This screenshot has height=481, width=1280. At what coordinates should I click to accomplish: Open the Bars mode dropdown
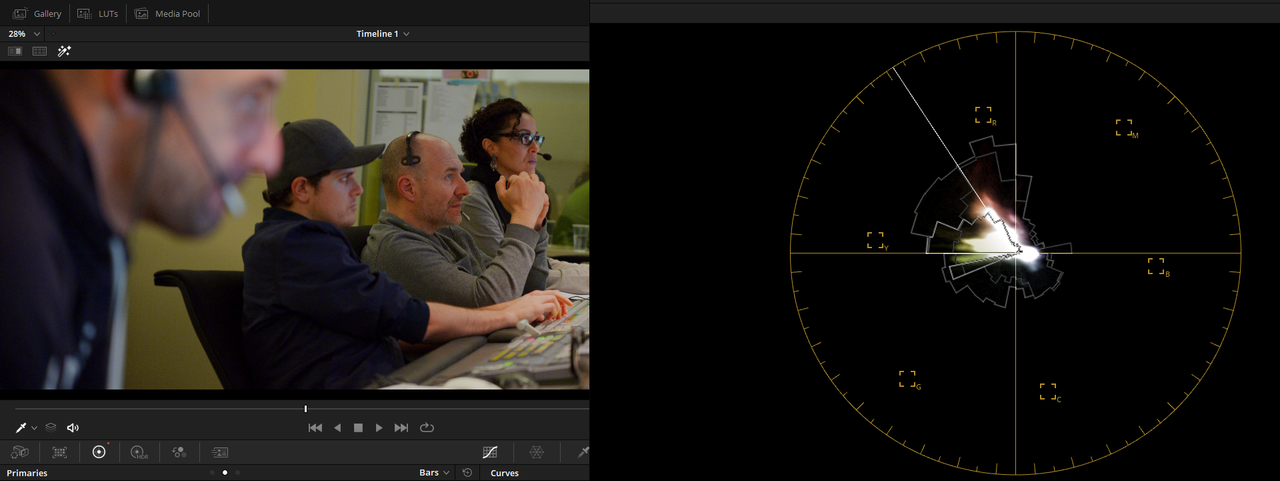click(x=434, y=473)
